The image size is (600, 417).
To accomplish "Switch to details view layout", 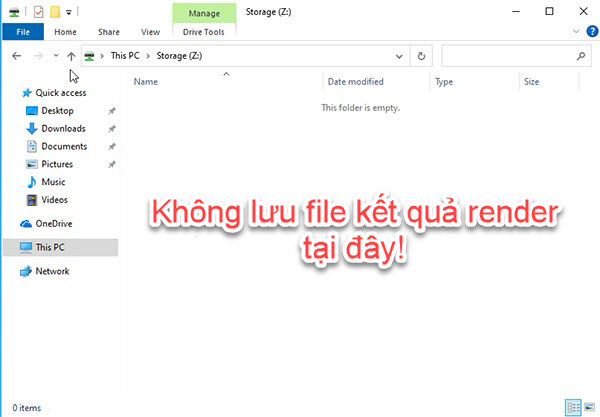I will coord(573,407).
